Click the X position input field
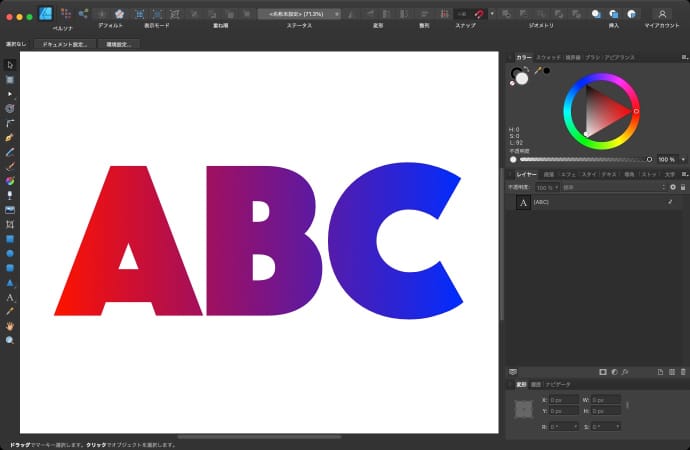The image size is (690, 450). pos(563,400)
